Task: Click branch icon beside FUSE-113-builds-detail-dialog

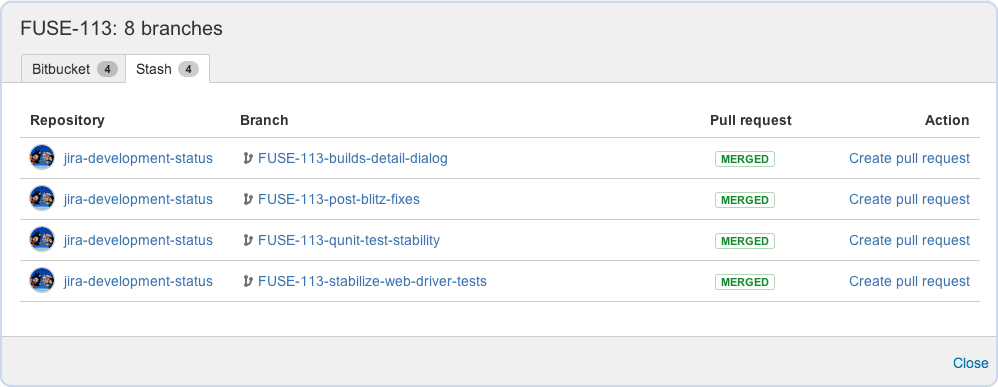Action: (248, 158)
